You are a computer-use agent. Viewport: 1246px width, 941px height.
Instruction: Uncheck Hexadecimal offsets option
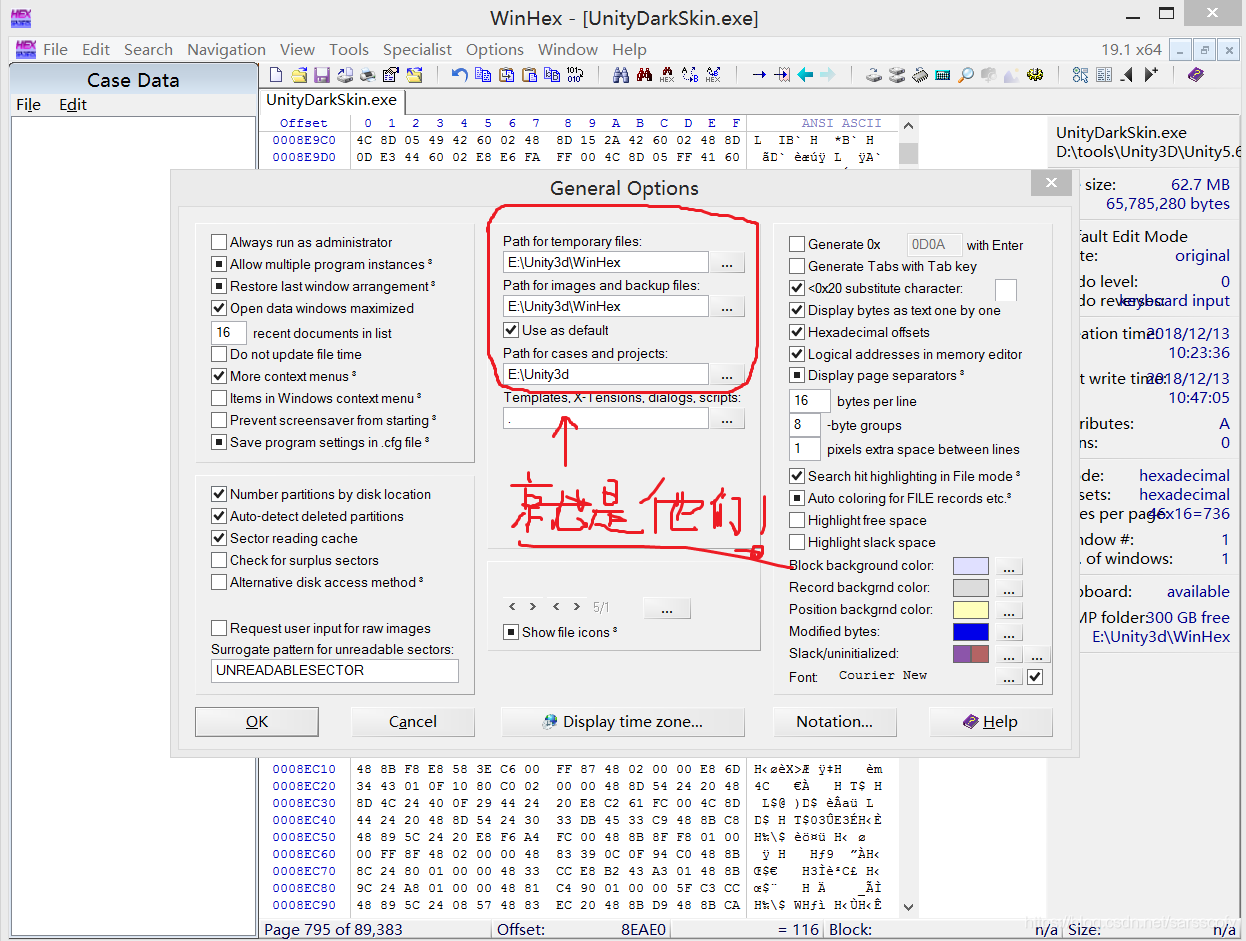tap(797, 332)
